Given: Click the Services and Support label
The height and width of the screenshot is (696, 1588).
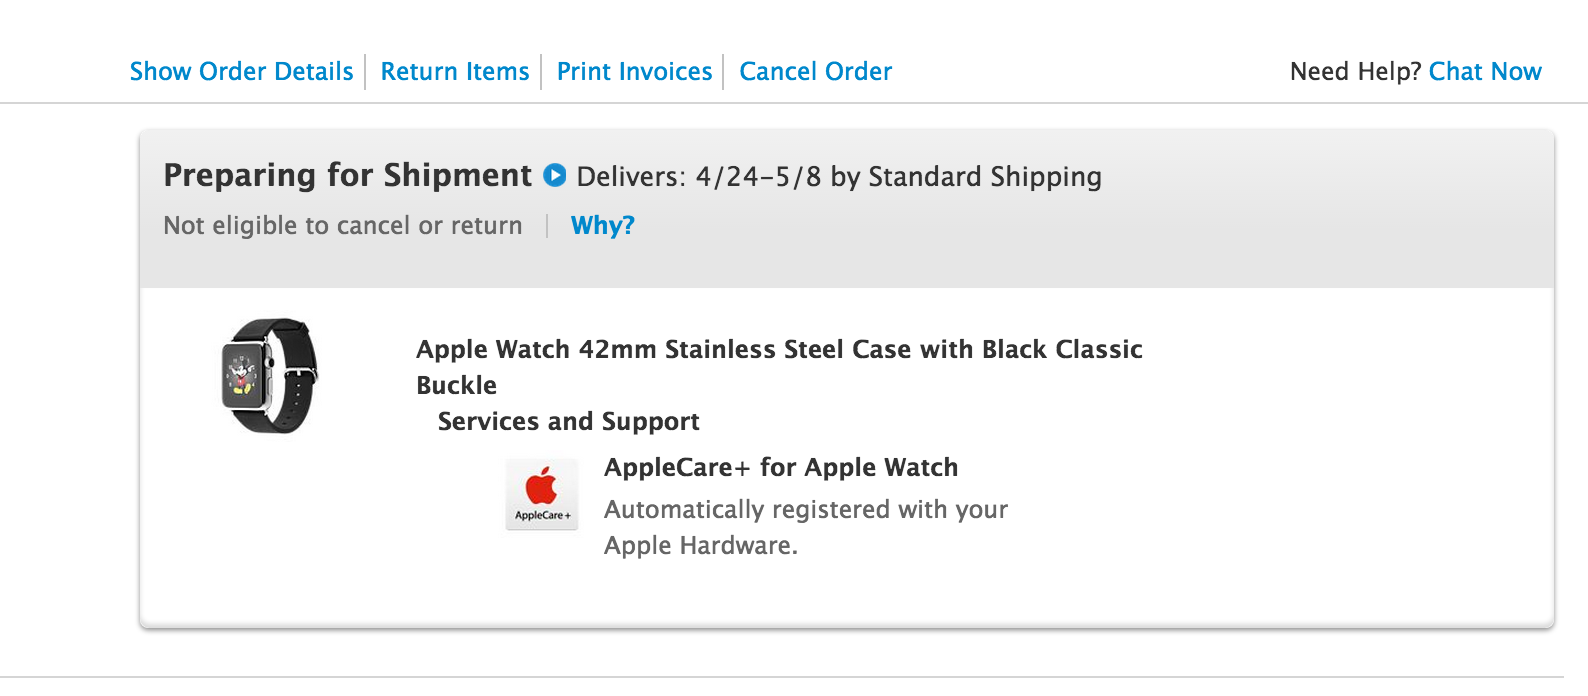Looking at the screenshot, I should point(568,422).
